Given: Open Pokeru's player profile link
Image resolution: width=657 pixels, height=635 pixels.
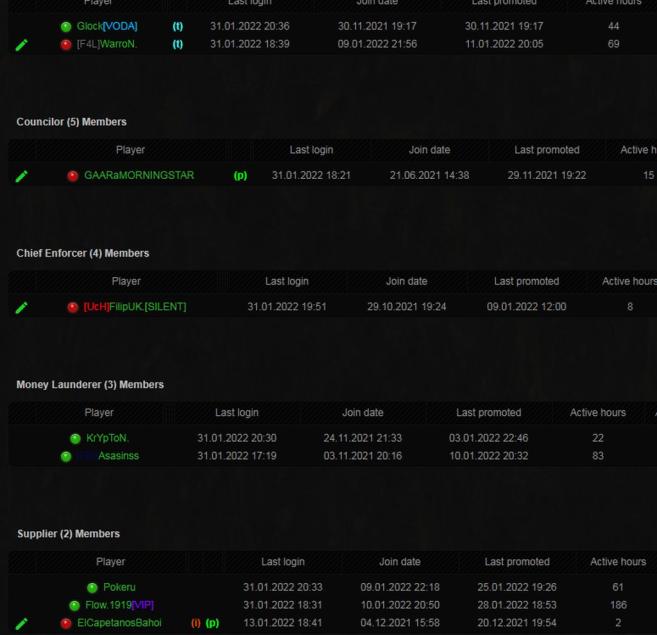Looking at the screenshot, I should click(119, 588).
